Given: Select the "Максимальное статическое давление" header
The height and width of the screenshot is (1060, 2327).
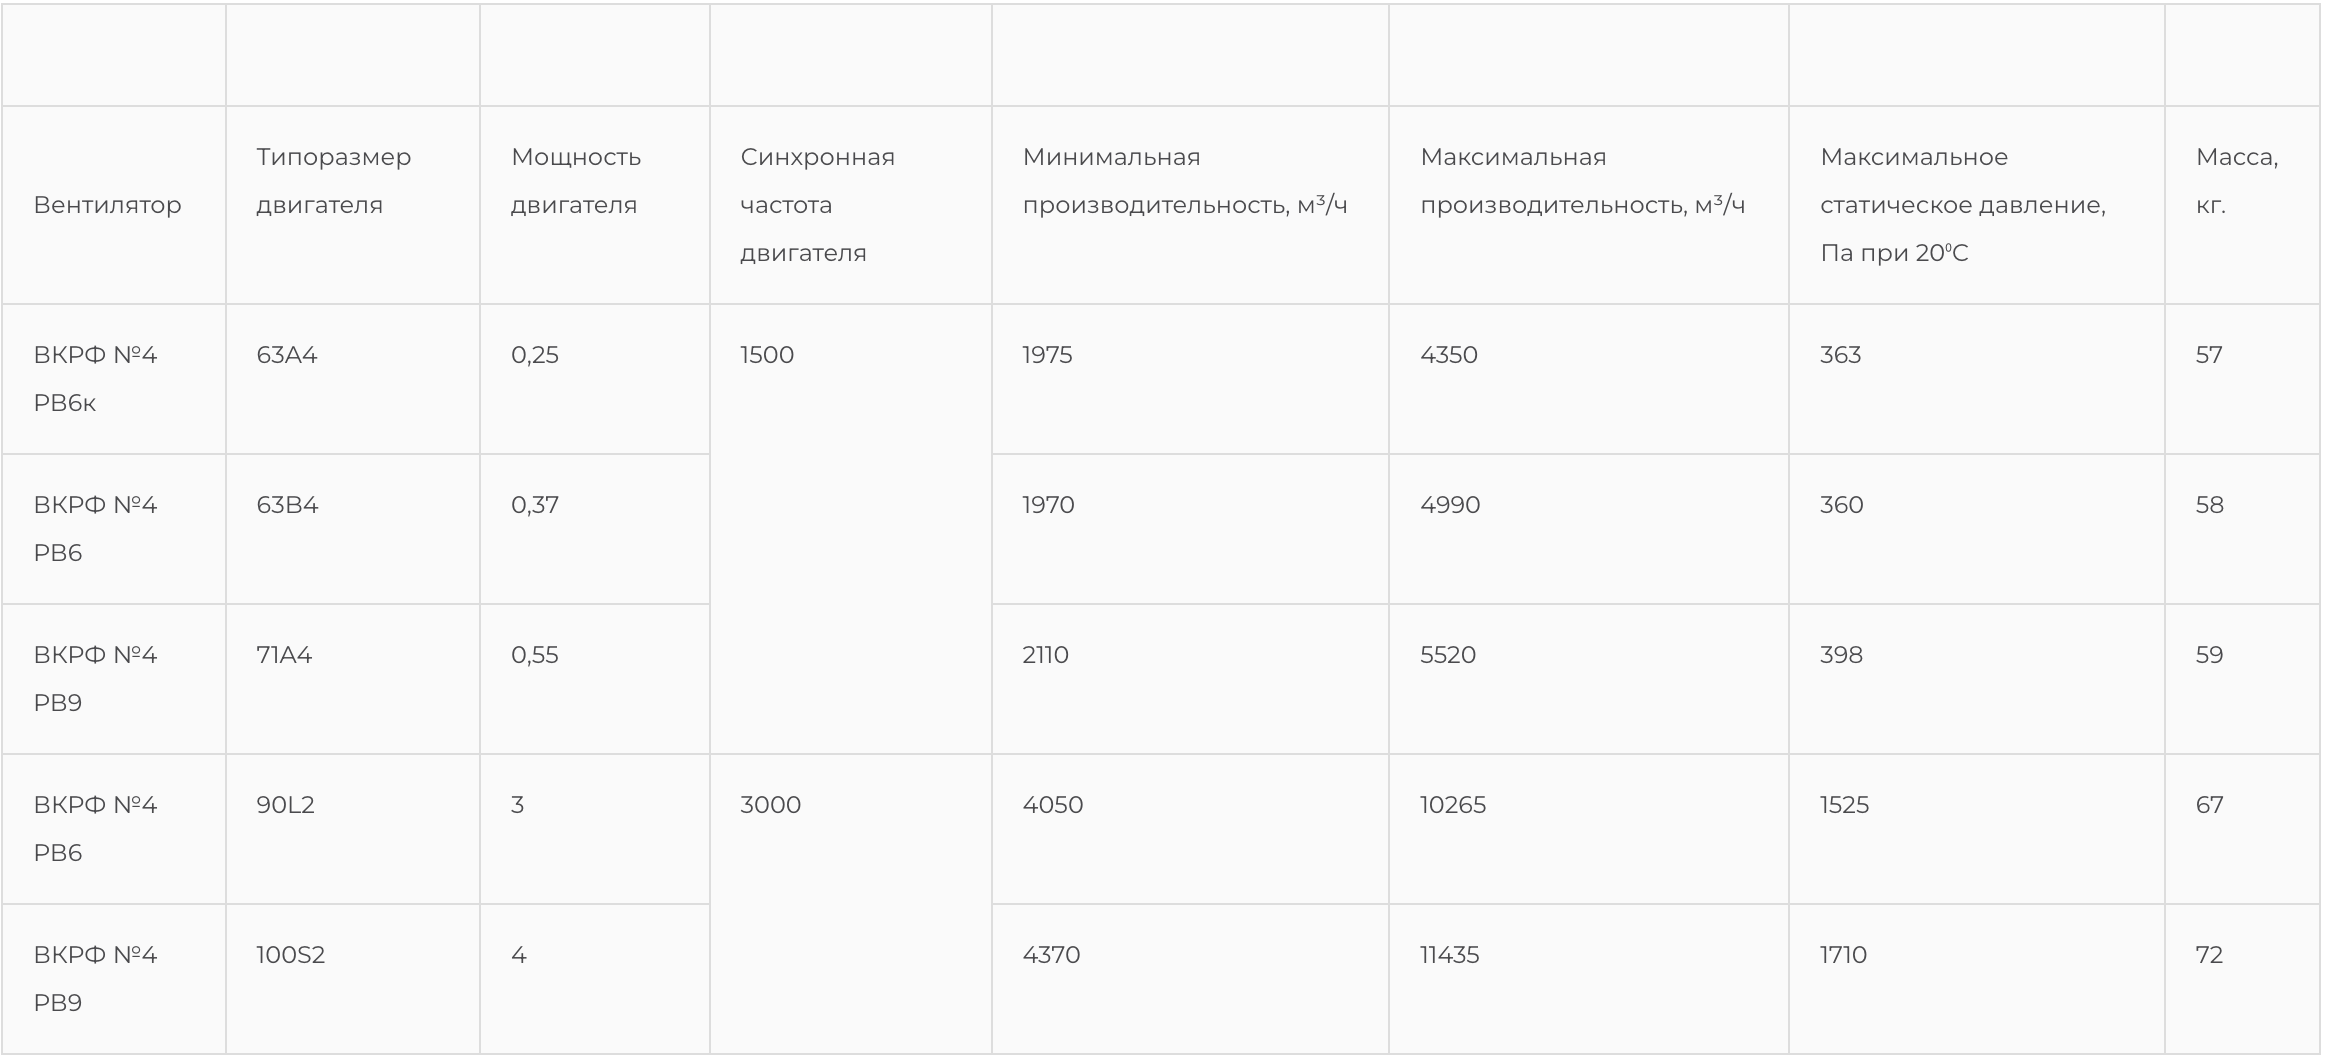Looking at the screenshot, I should 1962,205.
